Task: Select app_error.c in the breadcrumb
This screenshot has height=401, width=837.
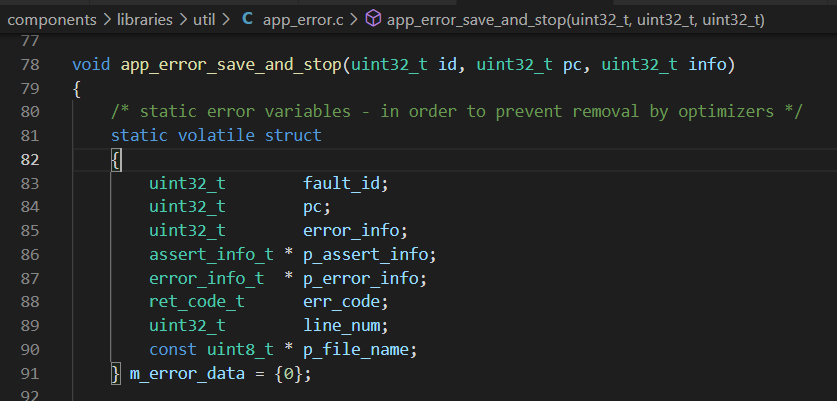Action: [304, 20]
